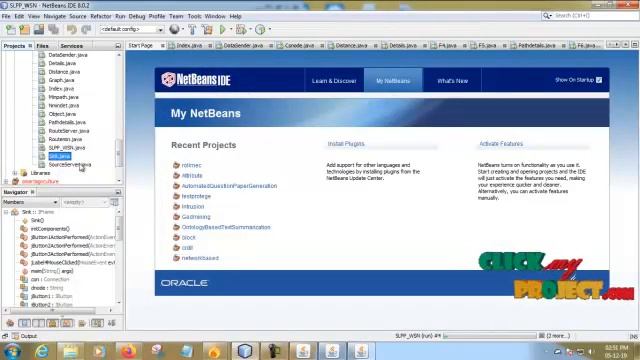Click the Output label in status bar
The width and height of the screenshot is (640, 360).
pyautogui.click(x=29, y=336)
